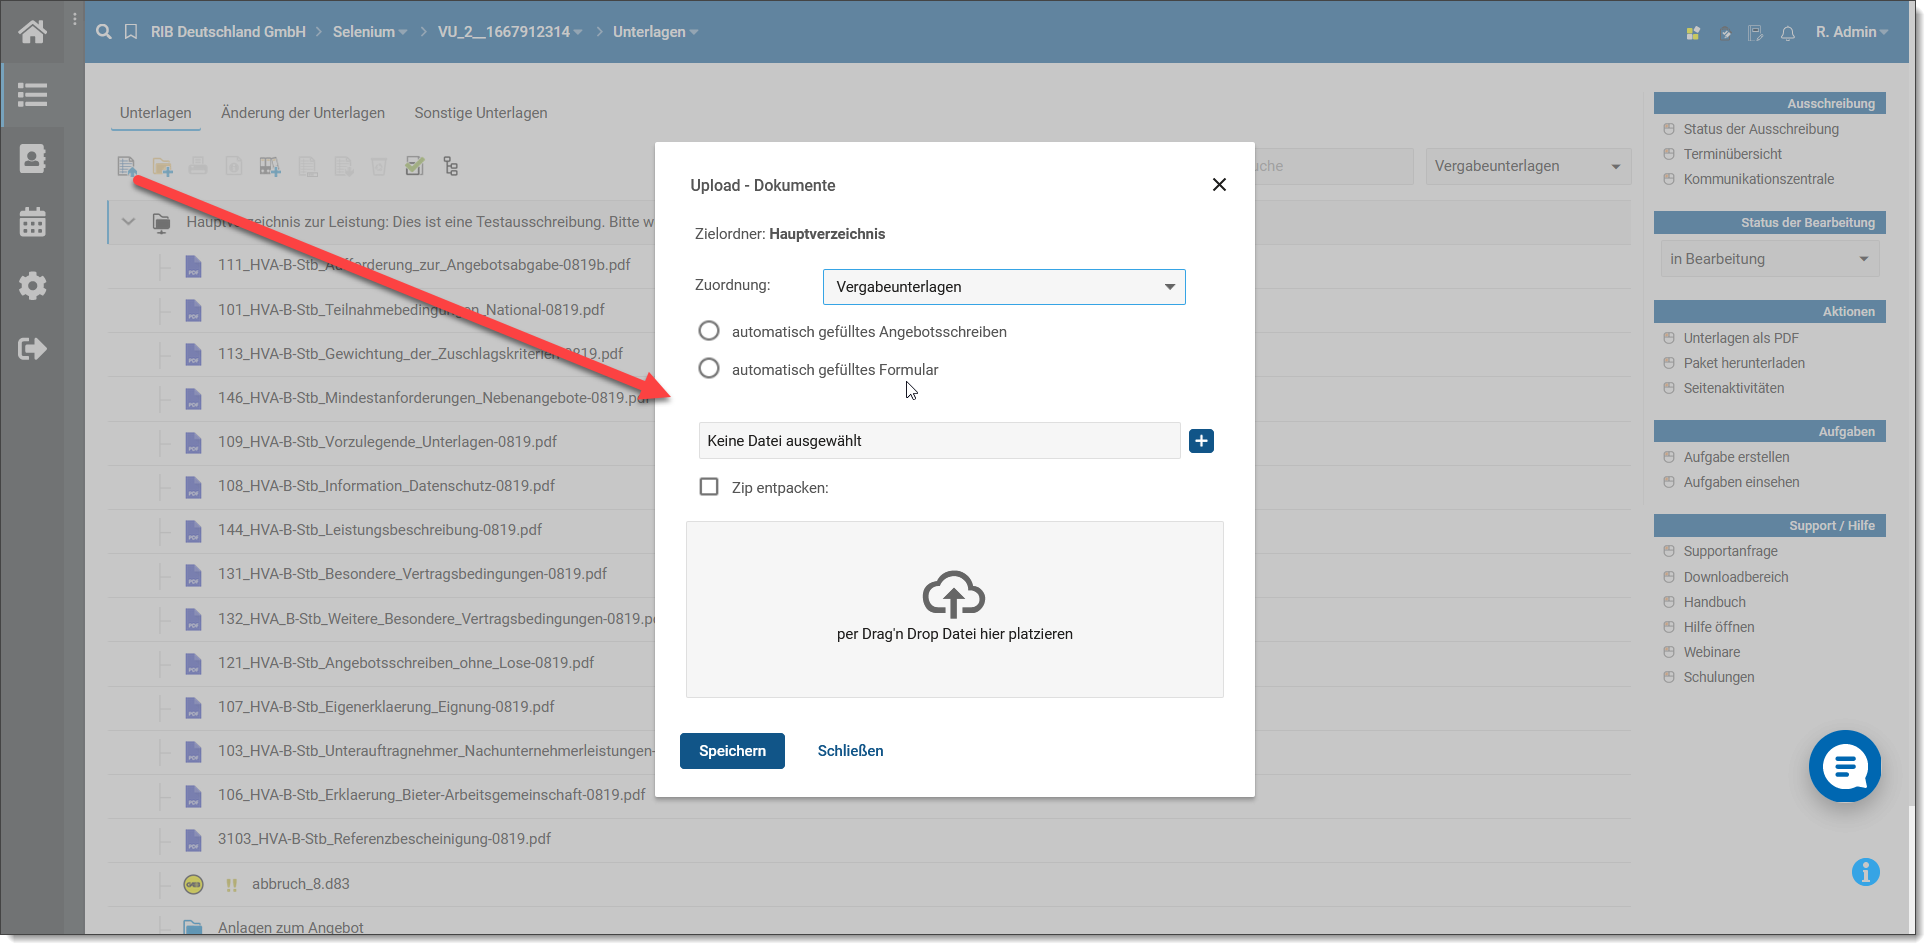Click the add folder toolbar icon
This screenshot has height=950, width=1931.
coord(162,167)
